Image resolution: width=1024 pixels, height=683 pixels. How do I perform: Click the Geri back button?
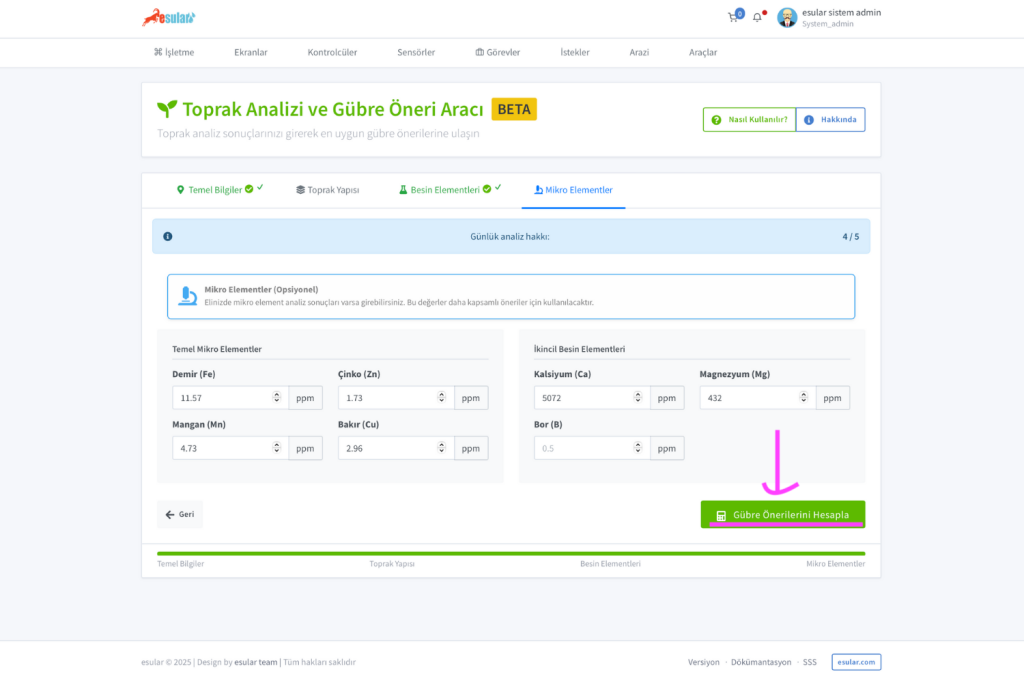coord(180,514)
